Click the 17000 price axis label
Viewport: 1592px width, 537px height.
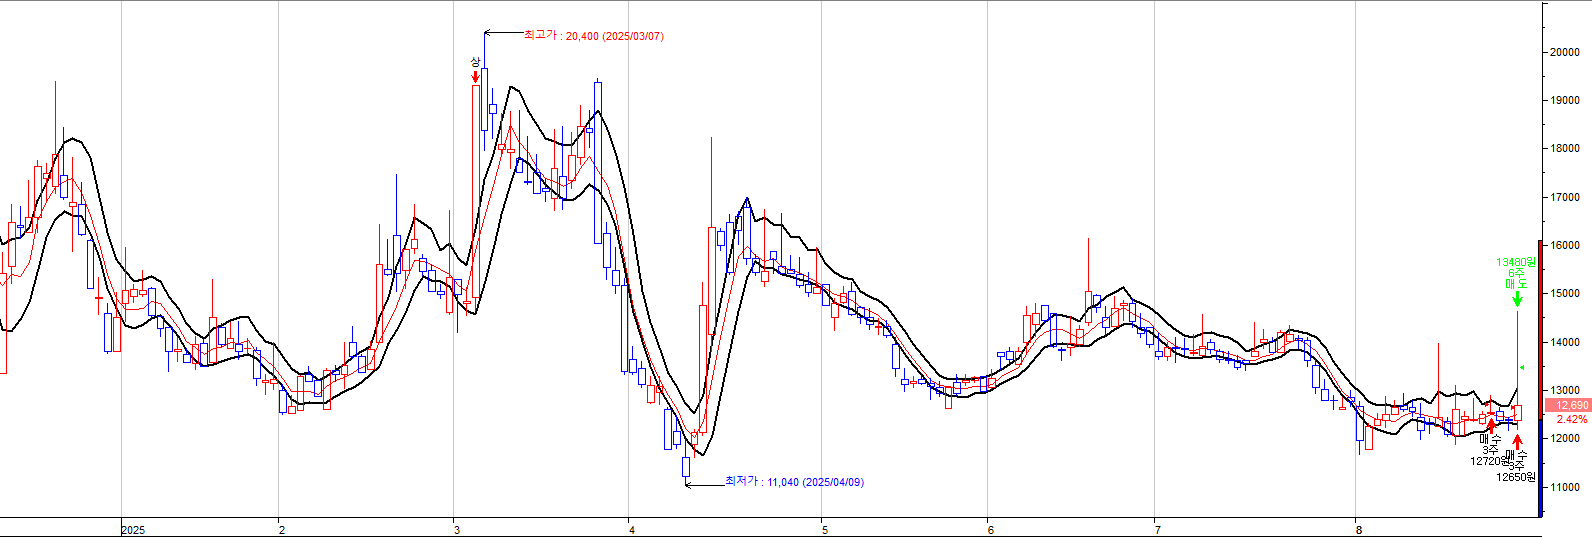1565,197
